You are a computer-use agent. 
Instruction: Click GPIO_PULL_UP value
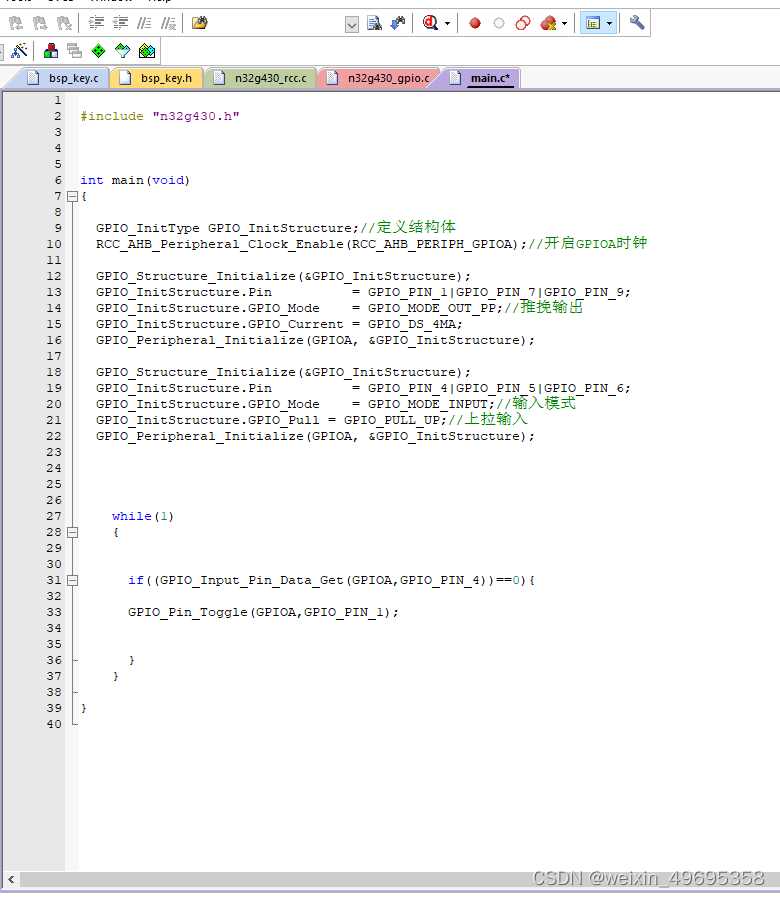tap(391, 420)
